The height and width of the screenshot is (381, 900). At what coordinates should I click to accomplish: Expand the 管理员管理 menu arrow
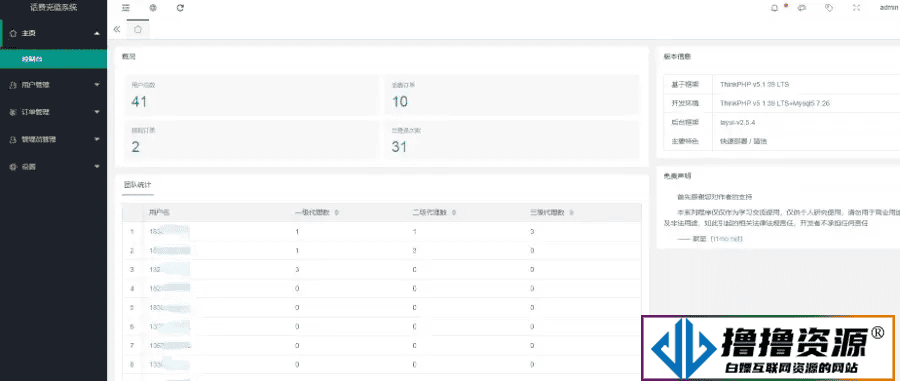click(x=96, y=139)
